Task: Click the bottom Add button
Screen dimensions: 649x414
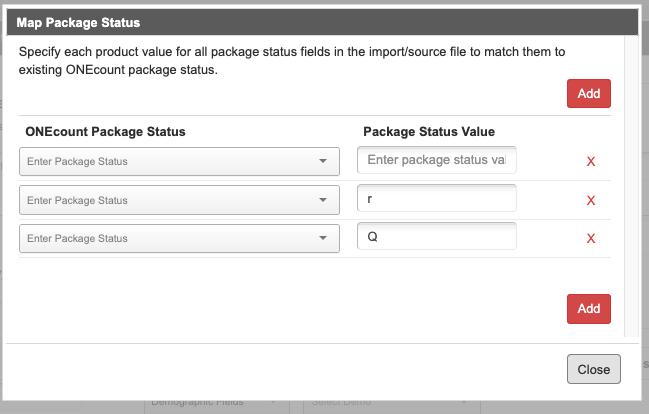Action: tap(589, 309)
